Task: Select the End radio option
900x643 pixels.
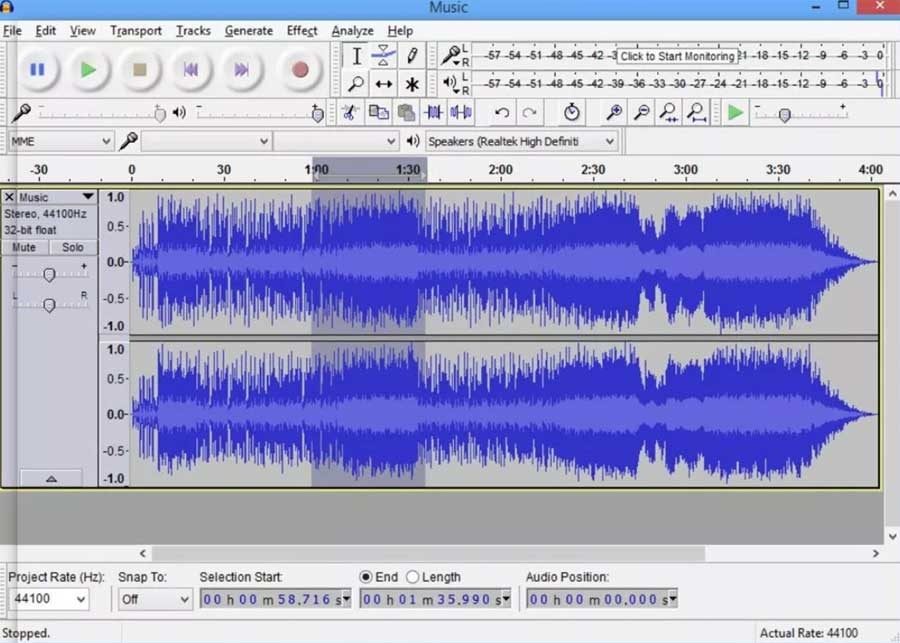Action: pyautogui.click(x=366, y=577)
